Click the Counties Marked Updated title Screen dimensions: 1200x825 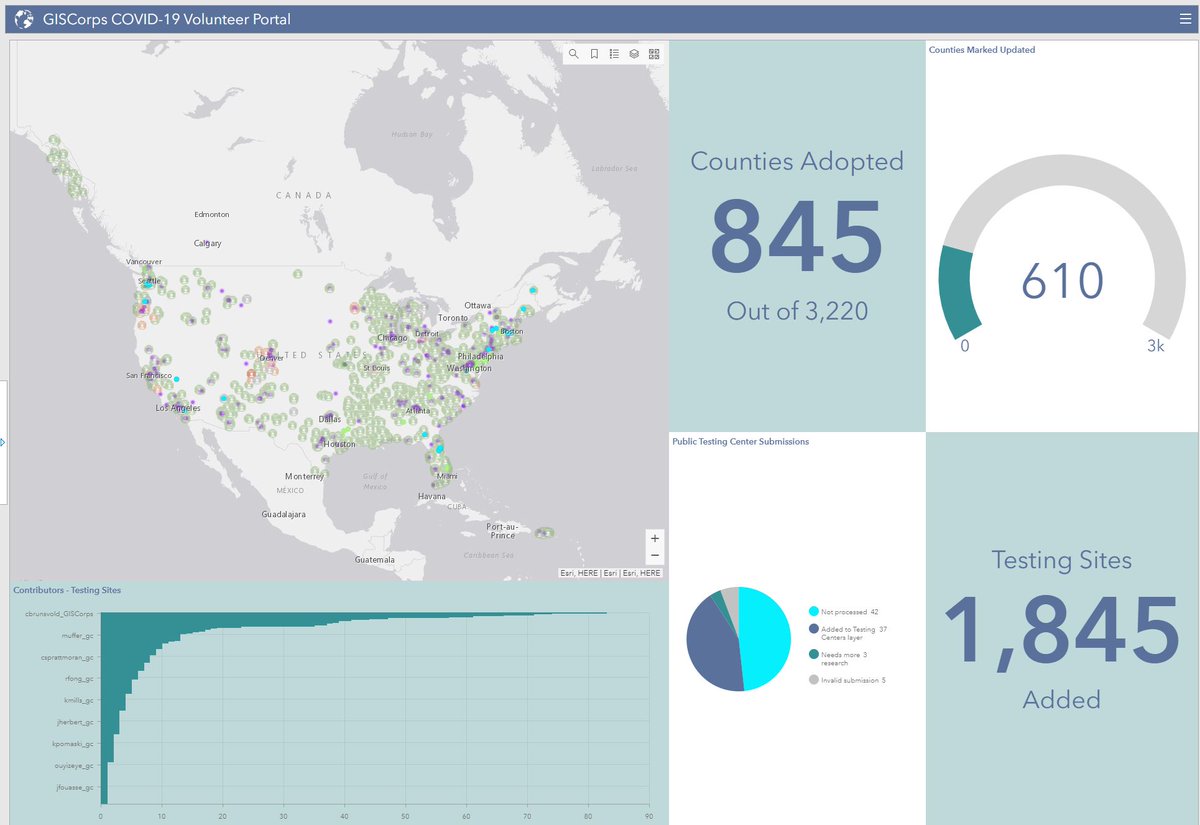coord(982,50)
